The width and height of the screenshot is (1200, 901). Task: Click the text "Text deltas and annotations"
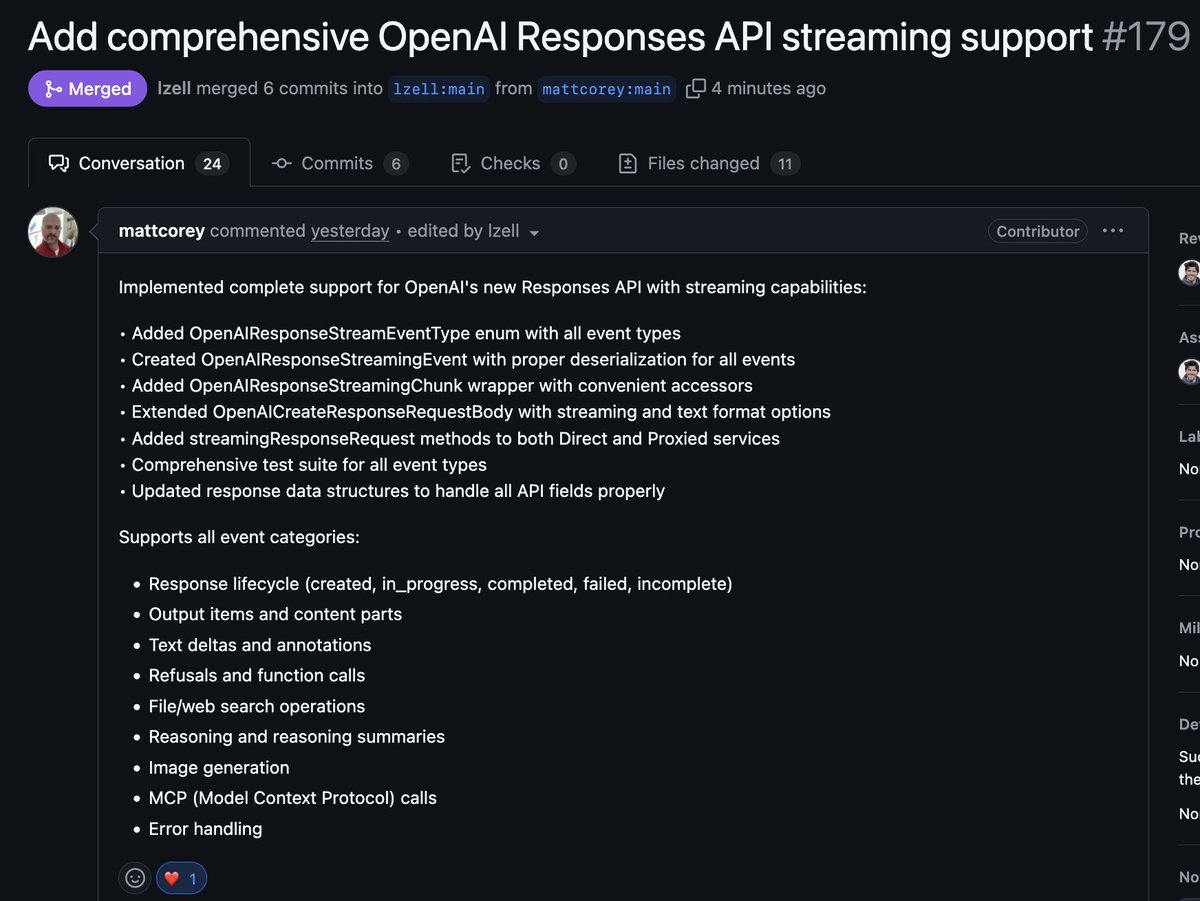[260, 645]
